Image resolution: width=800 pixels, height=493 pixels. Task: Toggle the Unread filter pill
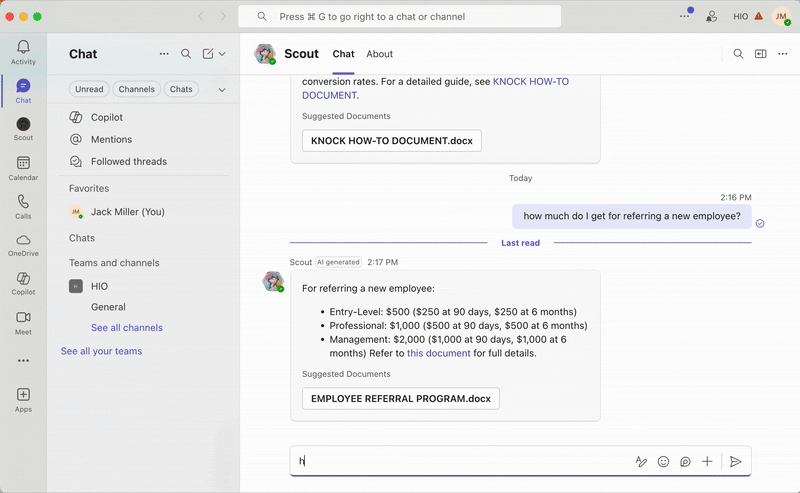coord(89,89)
